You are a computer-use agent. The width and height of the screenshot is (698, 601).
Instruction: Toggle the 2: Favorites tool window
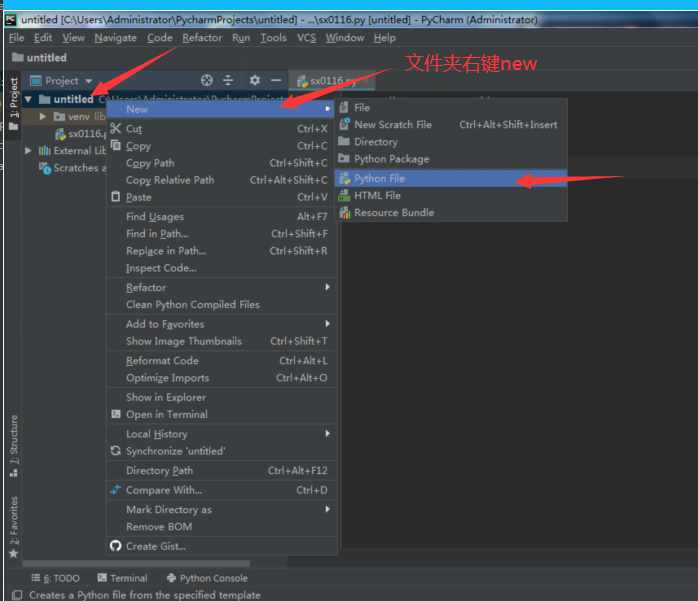point(14,525)
